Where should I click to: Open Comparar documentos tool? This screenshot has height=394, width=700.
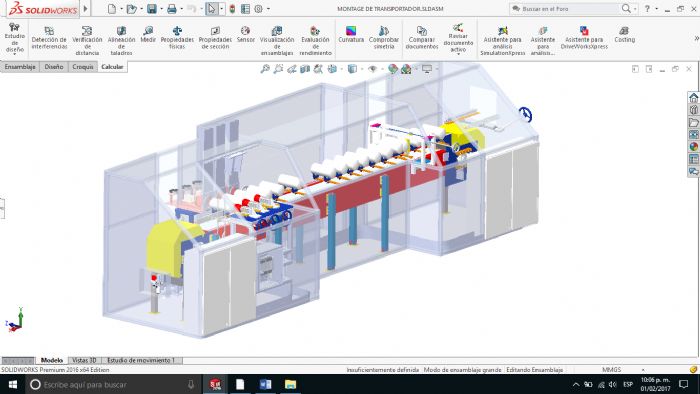pyautogui.click(x=422, y=38)
